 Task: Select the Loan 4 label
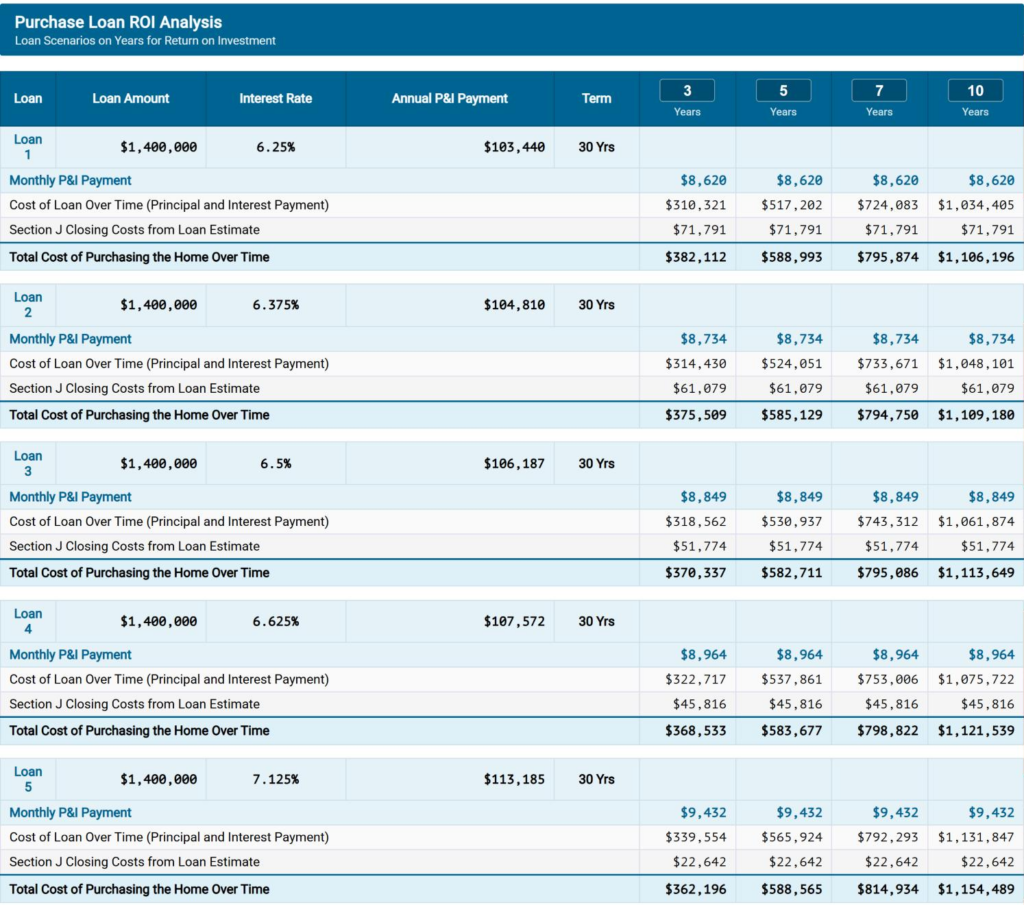click(x=27, y=622)
